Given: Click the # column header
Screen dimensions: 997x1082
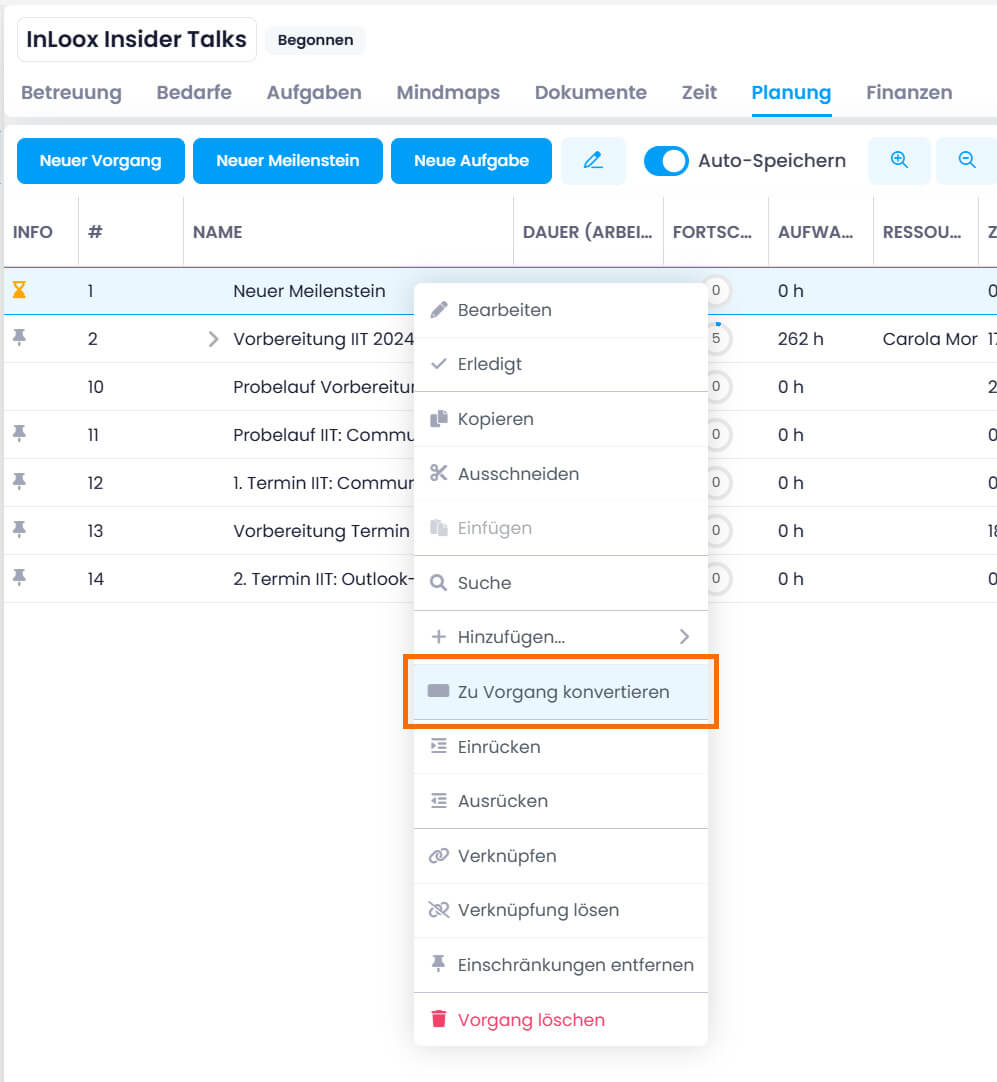Looking at the screenshot, I should (x=131, y=232).
